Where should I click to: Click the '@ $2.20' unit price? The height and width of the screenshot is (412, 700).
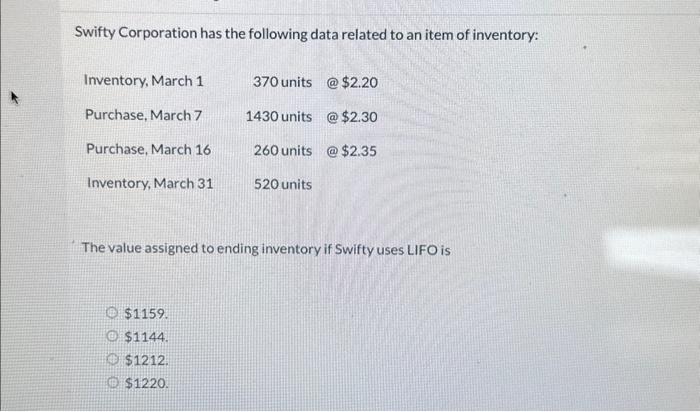352,80
